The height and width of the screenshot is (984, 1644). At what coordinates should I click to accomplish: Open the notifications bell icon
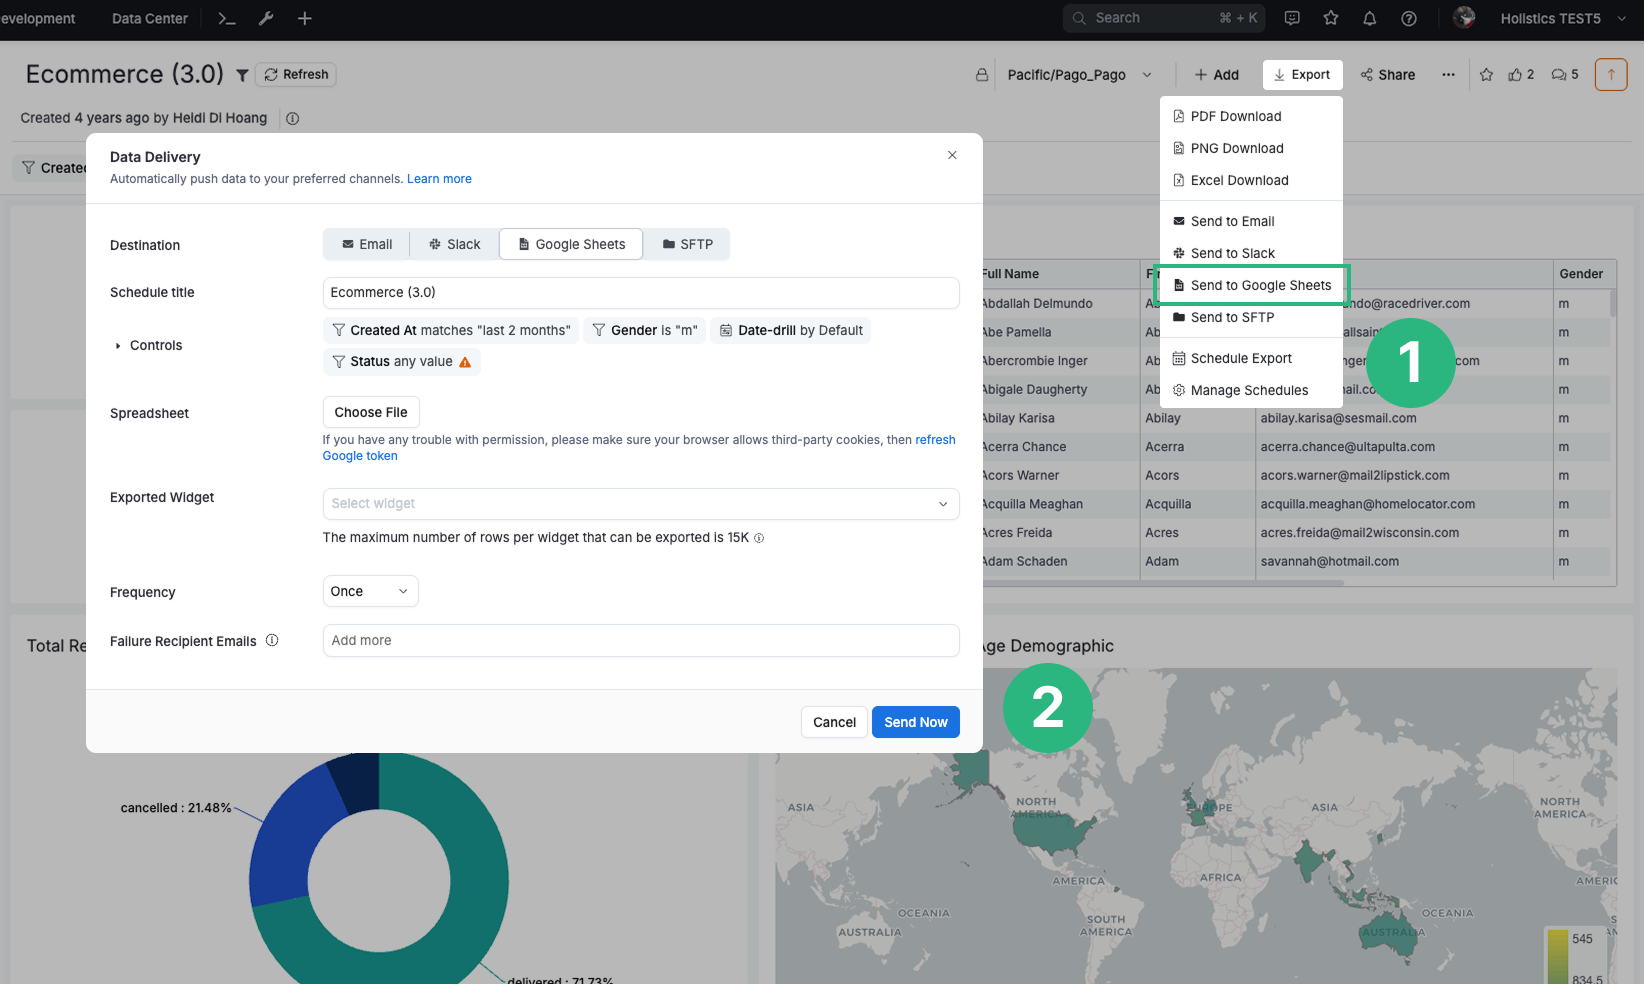pos(1369,18)
